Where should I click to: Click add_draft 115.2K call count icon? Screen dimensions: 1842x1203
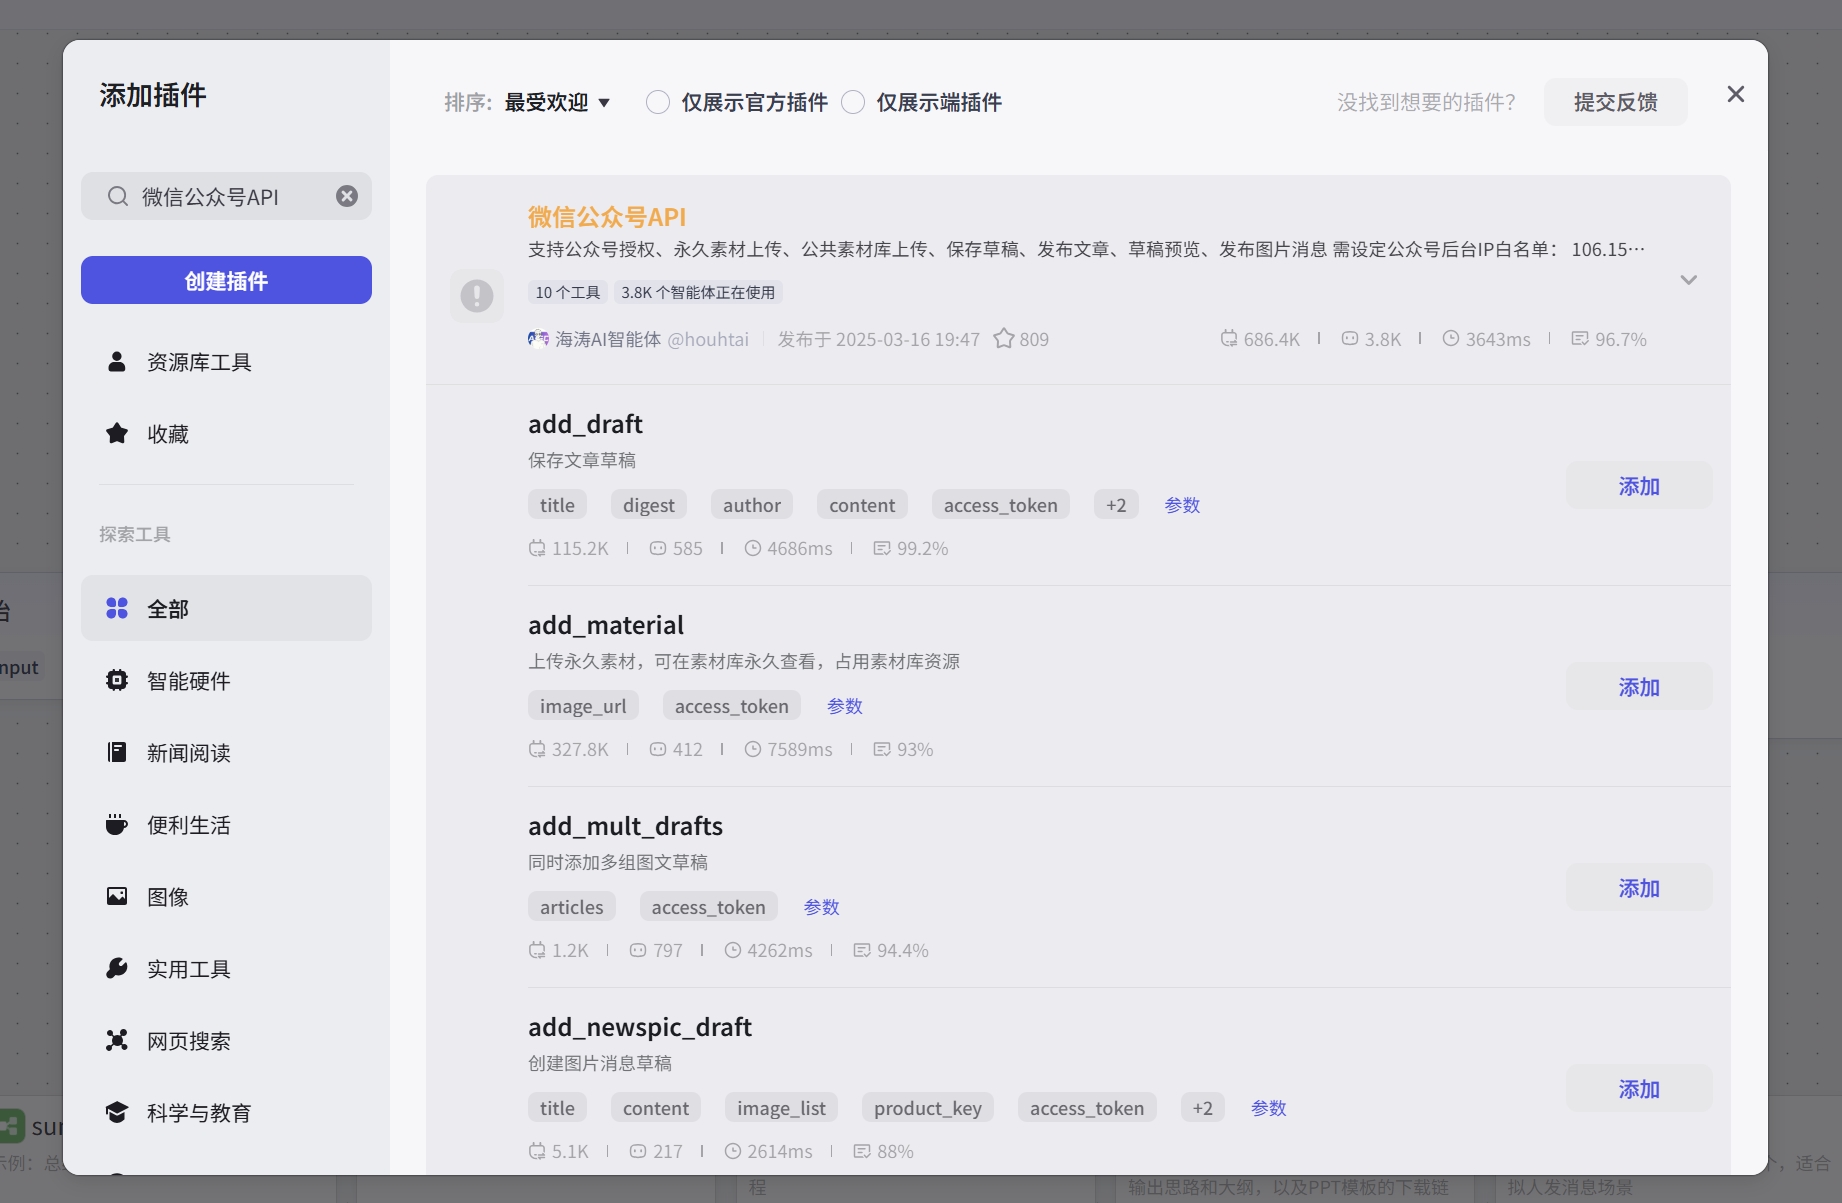(537, 548)
